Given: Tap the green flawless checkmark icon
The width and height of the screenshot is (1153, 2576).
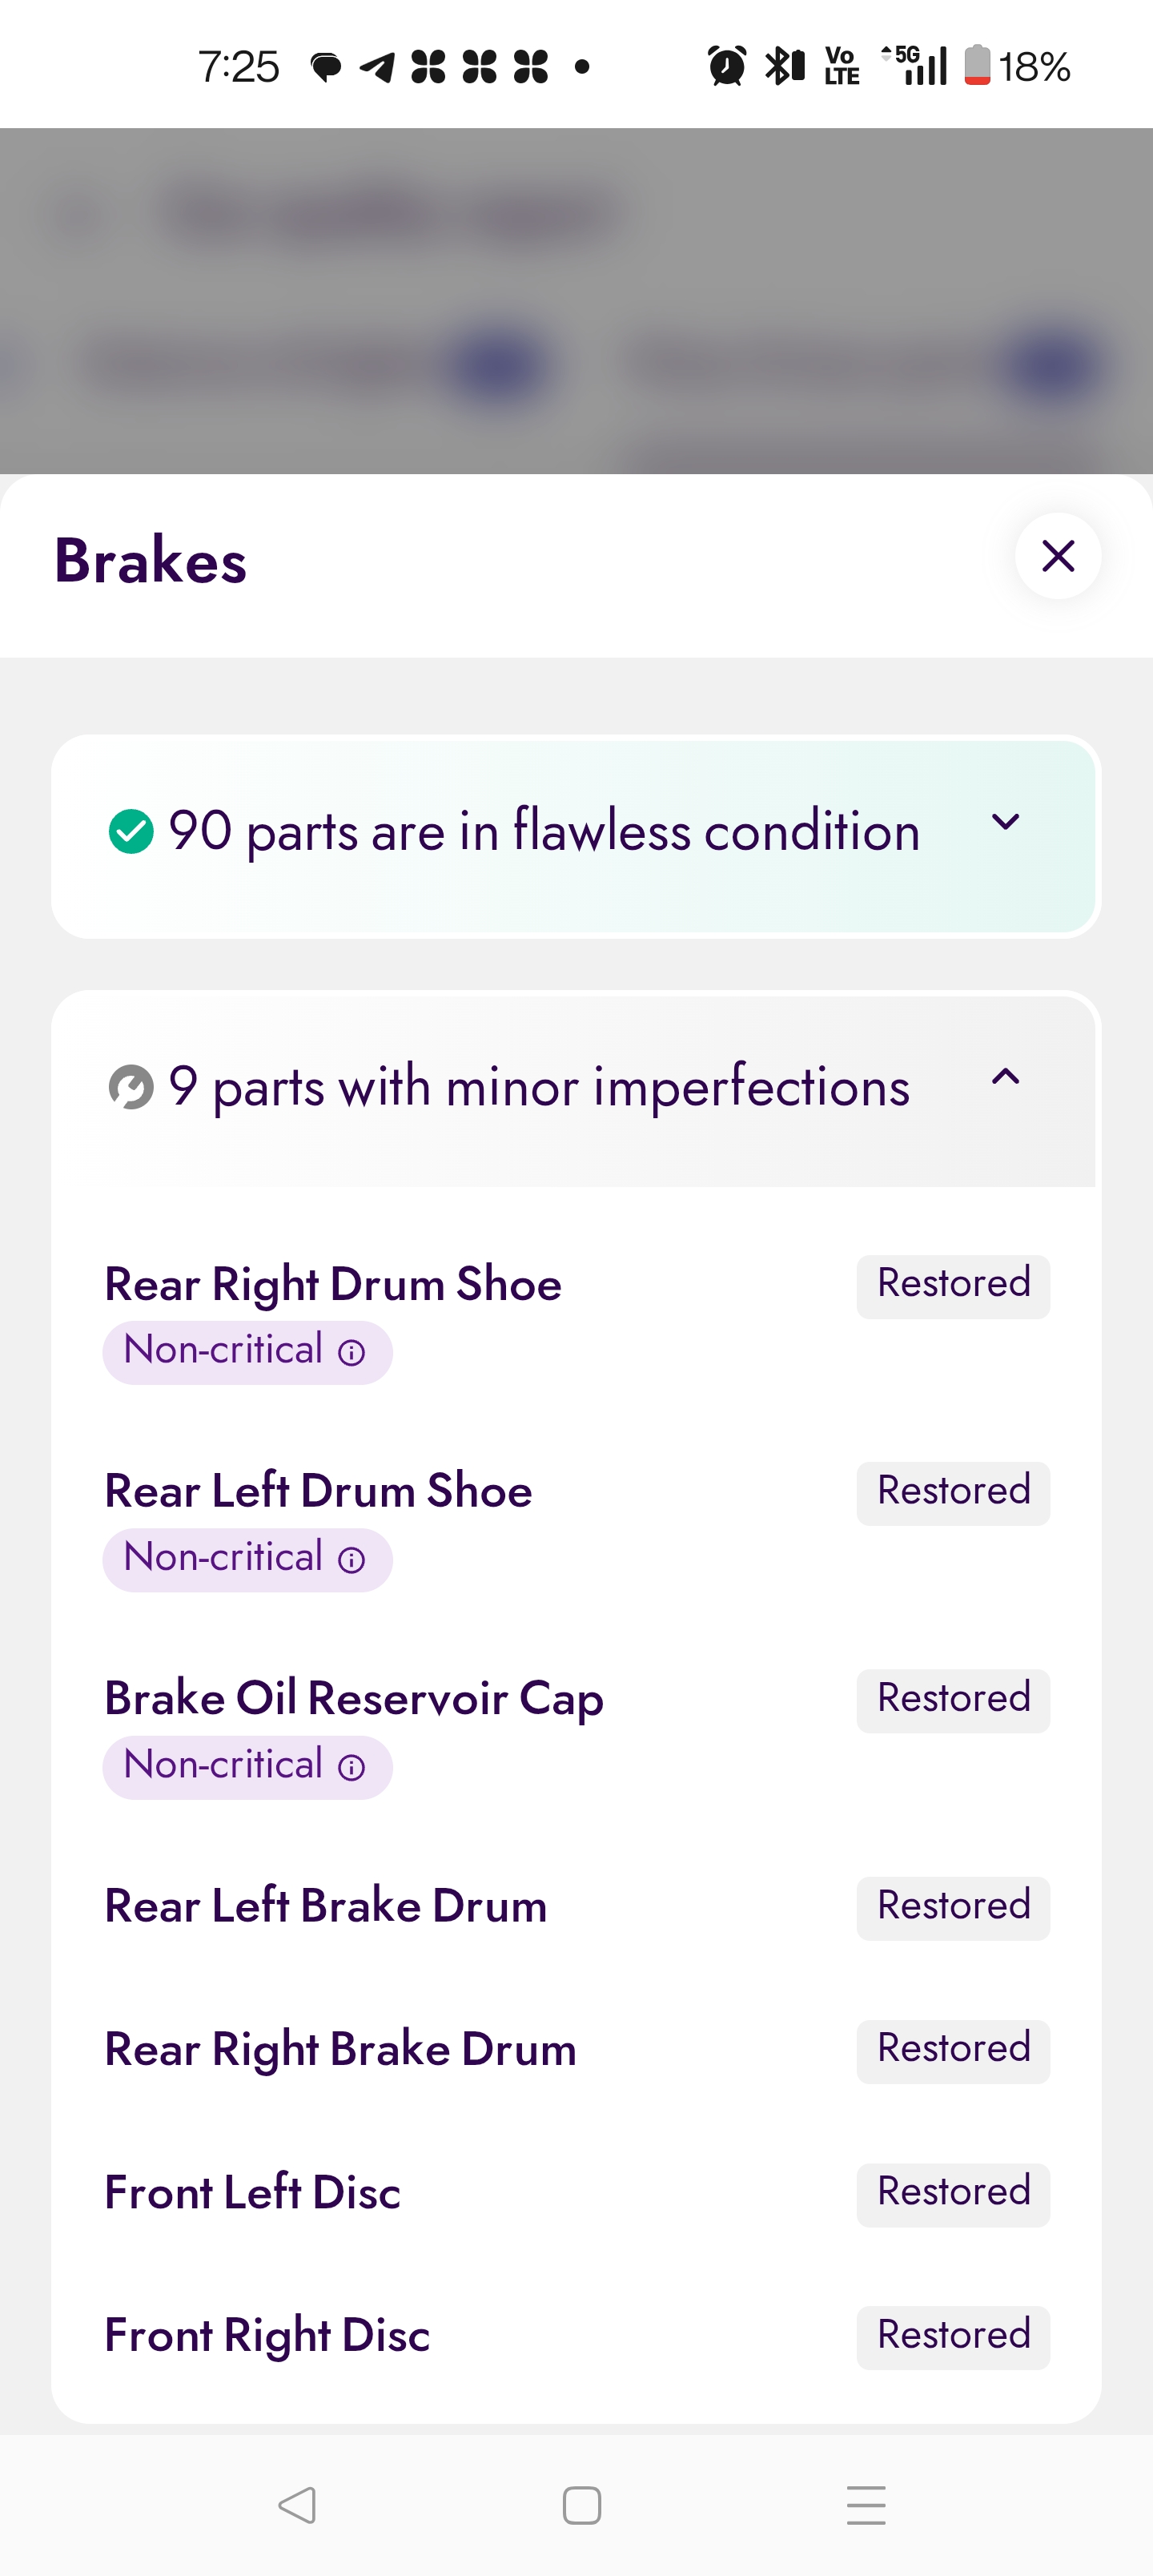Looking at the screenshot, I should coord(131,831).
